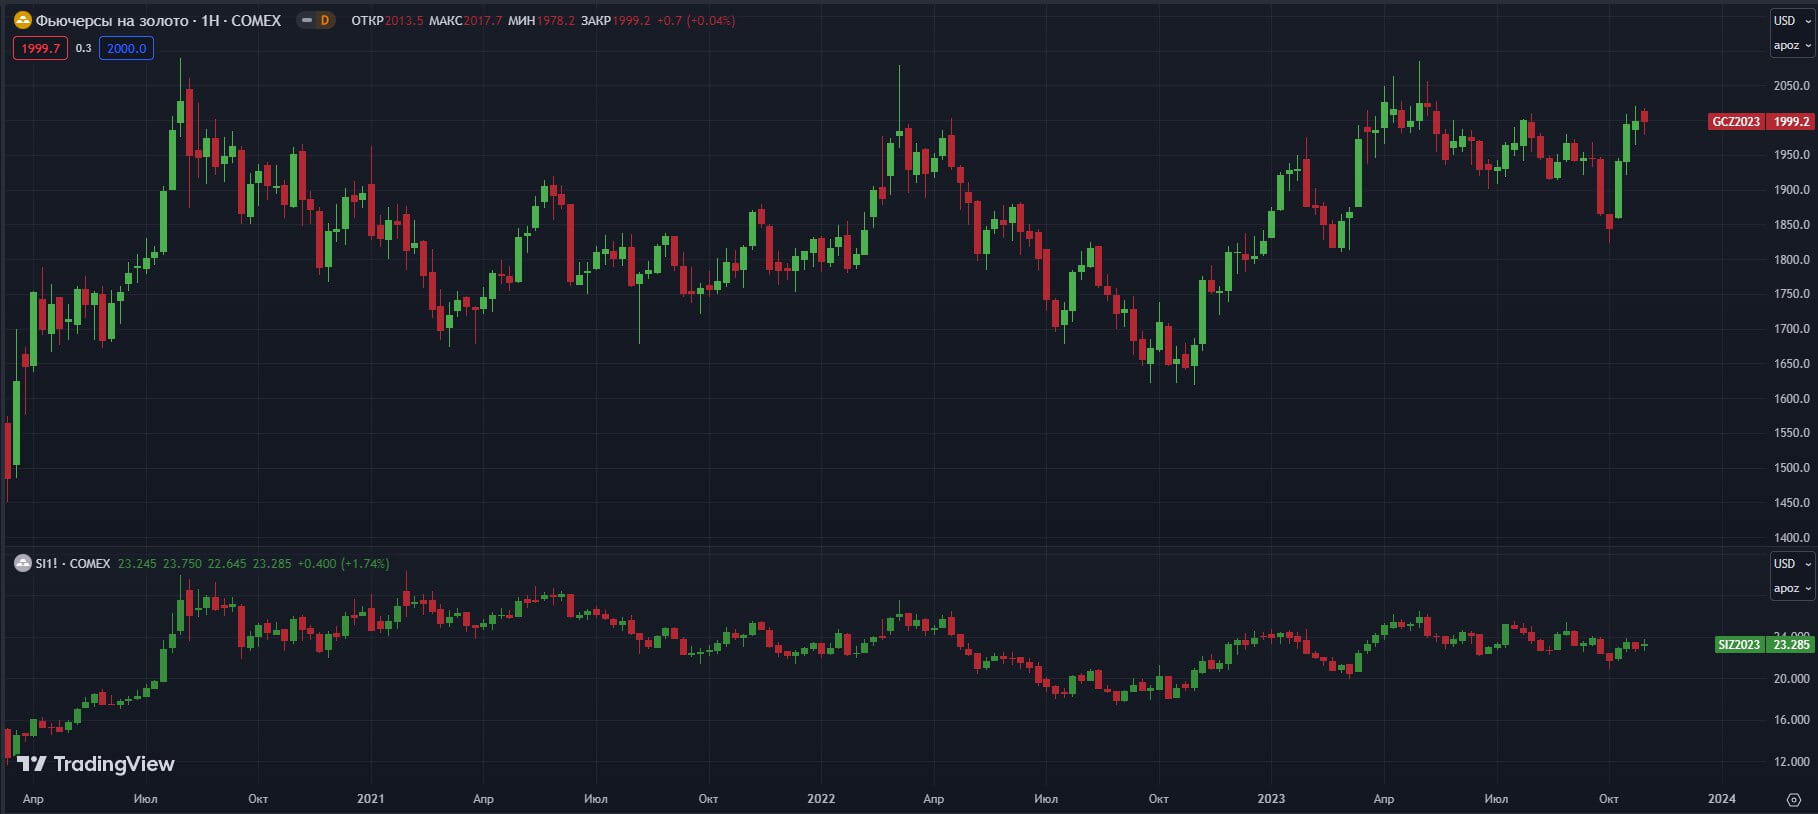Image resolution: width=1818 pixels, height=814 pixels.
Task: Click the gold futures symbol icon
Action: click(22, 20)
